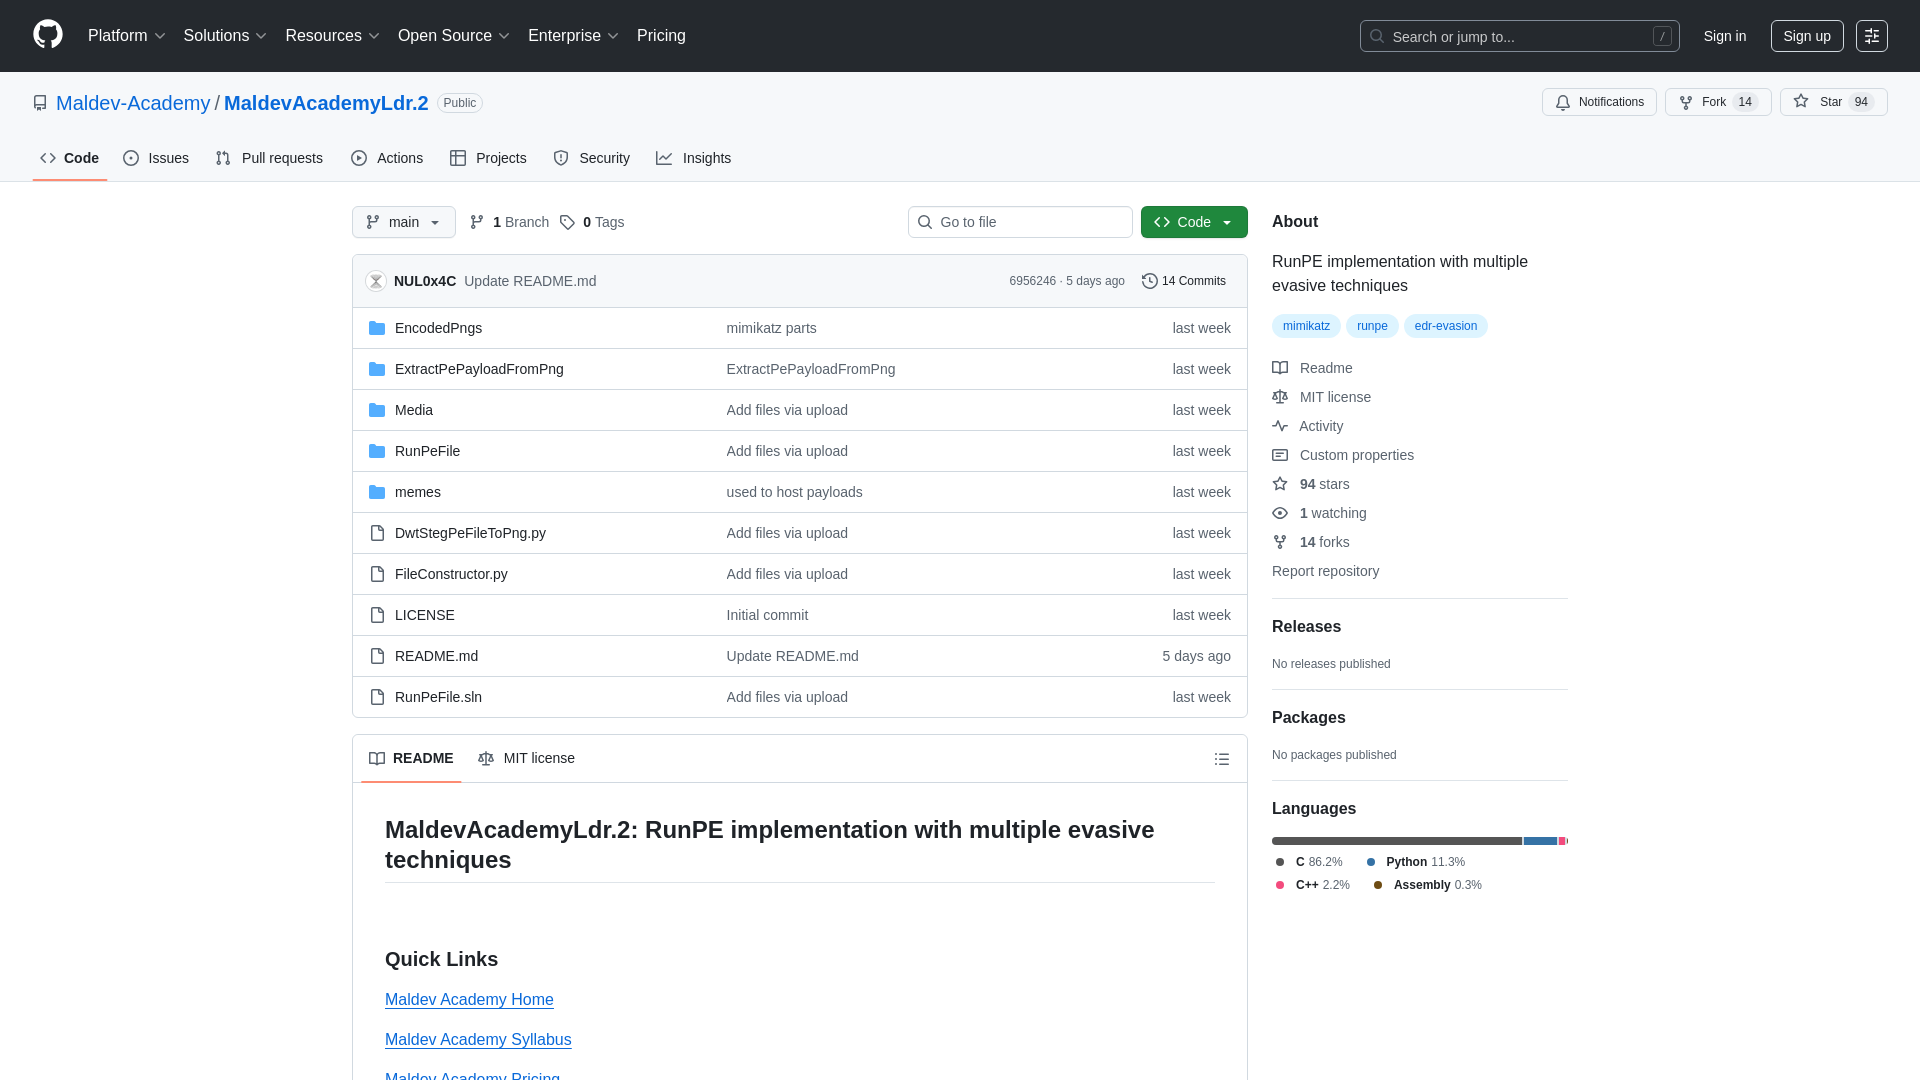The height and width of the screenshot is (1080, 1920).
Task: Expand the main branch selector
Action: (403, 222)
